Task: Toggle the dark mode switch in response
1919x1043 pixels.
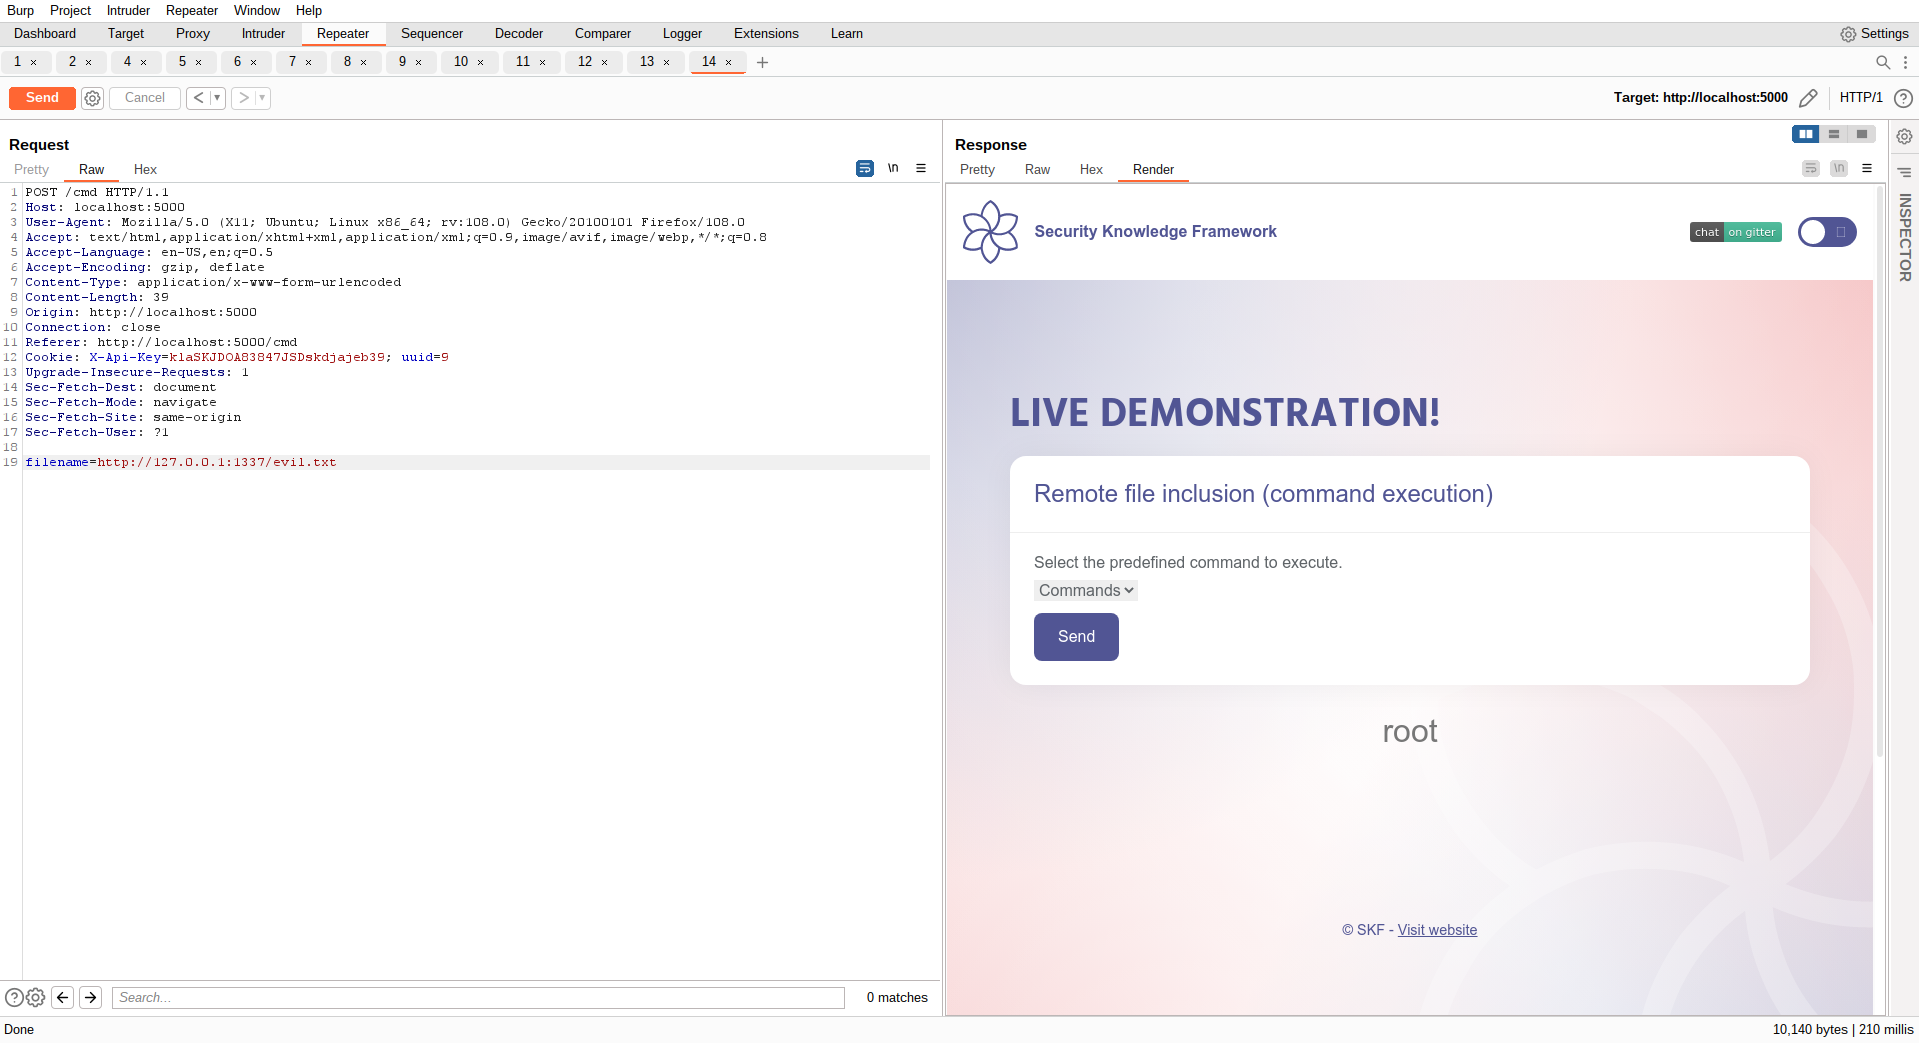Action: [1827, 232]
